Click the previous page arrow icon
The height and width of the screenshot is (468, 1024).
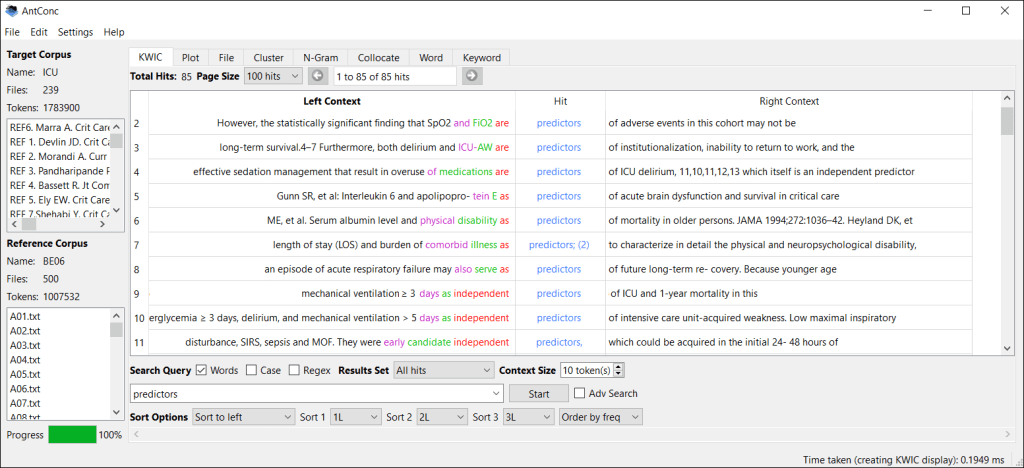tap(317, 76)
